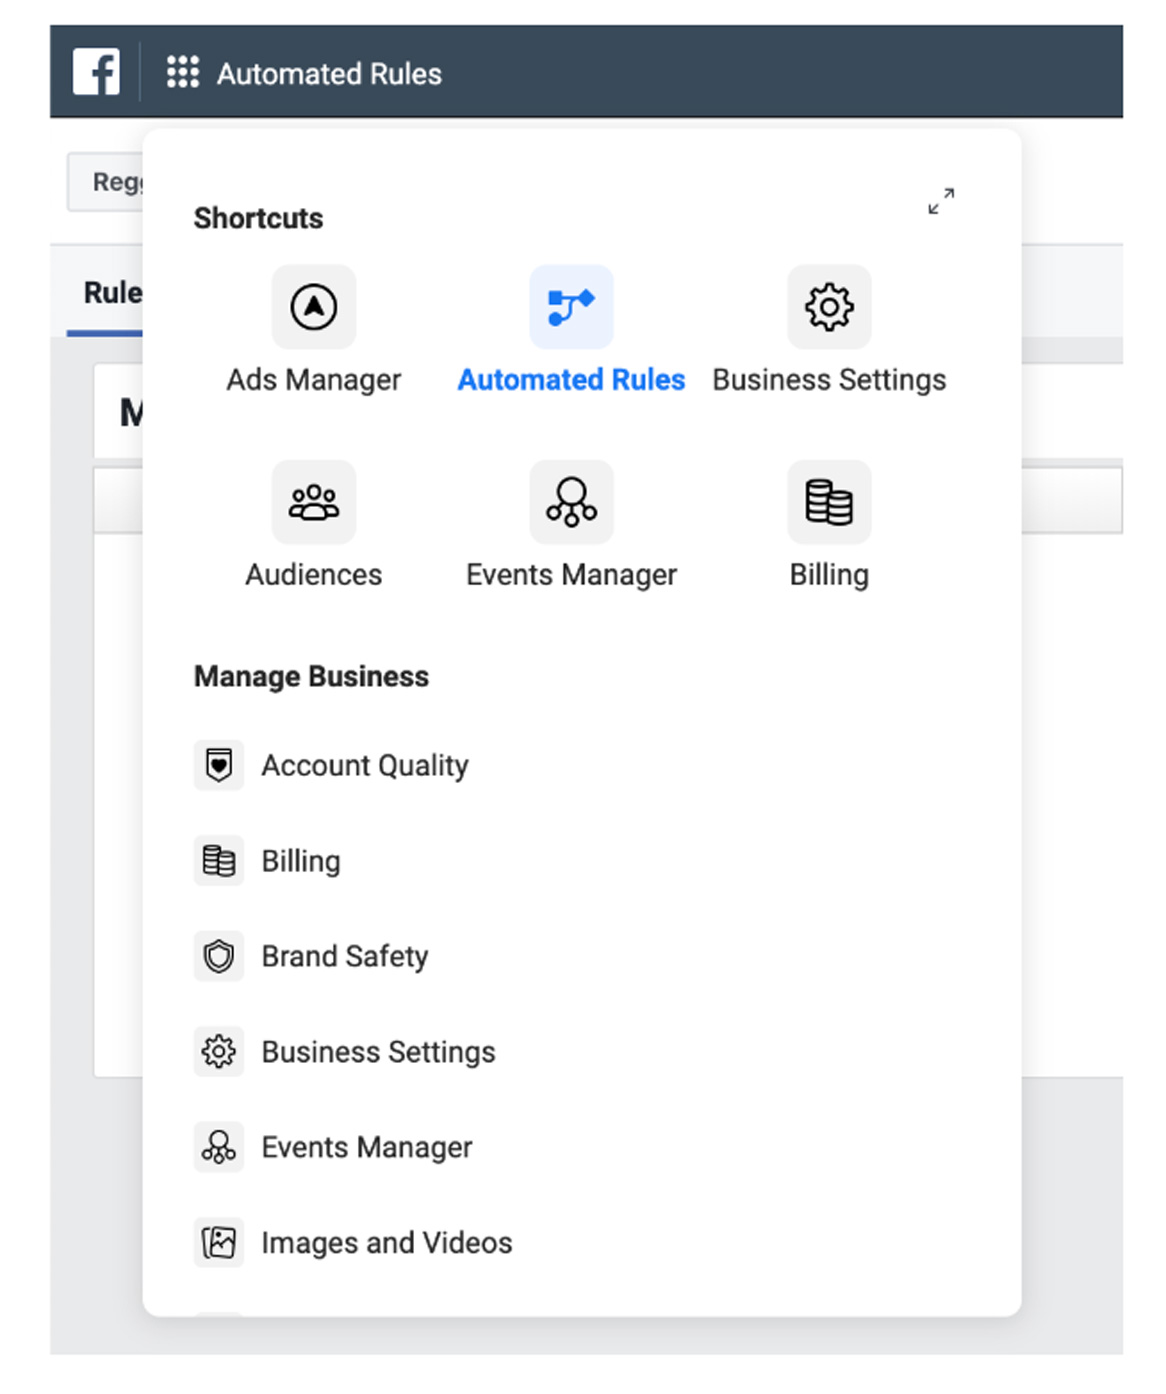Expand the menu to full screen view
This screenshot has height=1394, width=1166.
[x=940, y=203]
